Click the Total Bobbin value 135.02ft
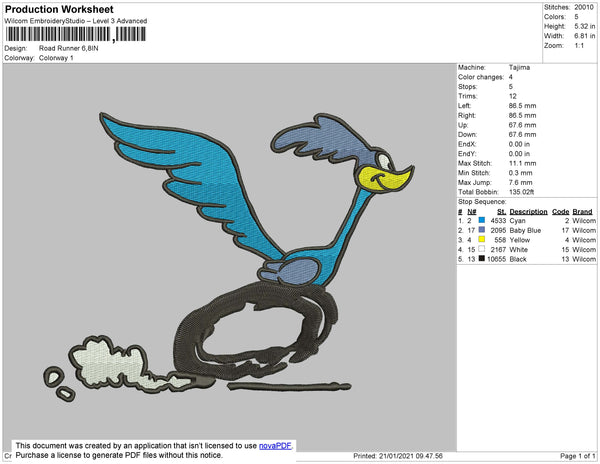The width and height of the screenshot is (600, 464). click(x=521, y=192)
